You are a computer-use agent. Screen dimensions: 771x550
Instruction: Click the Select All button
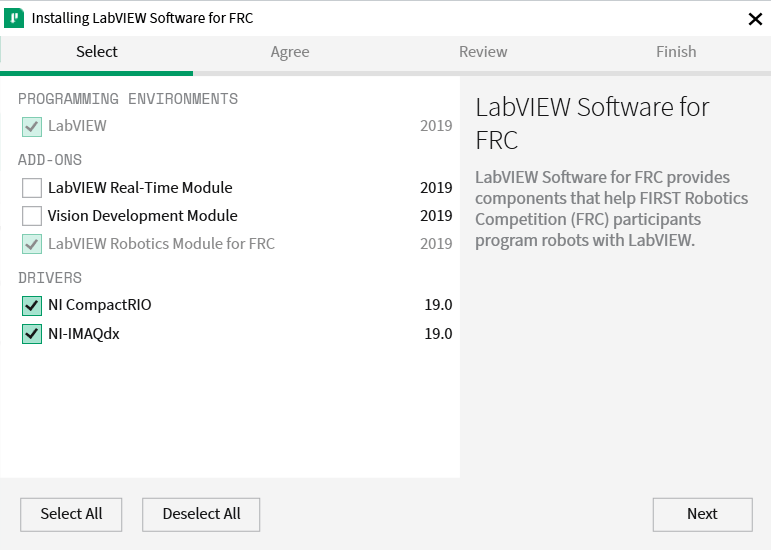pos(71,514)
